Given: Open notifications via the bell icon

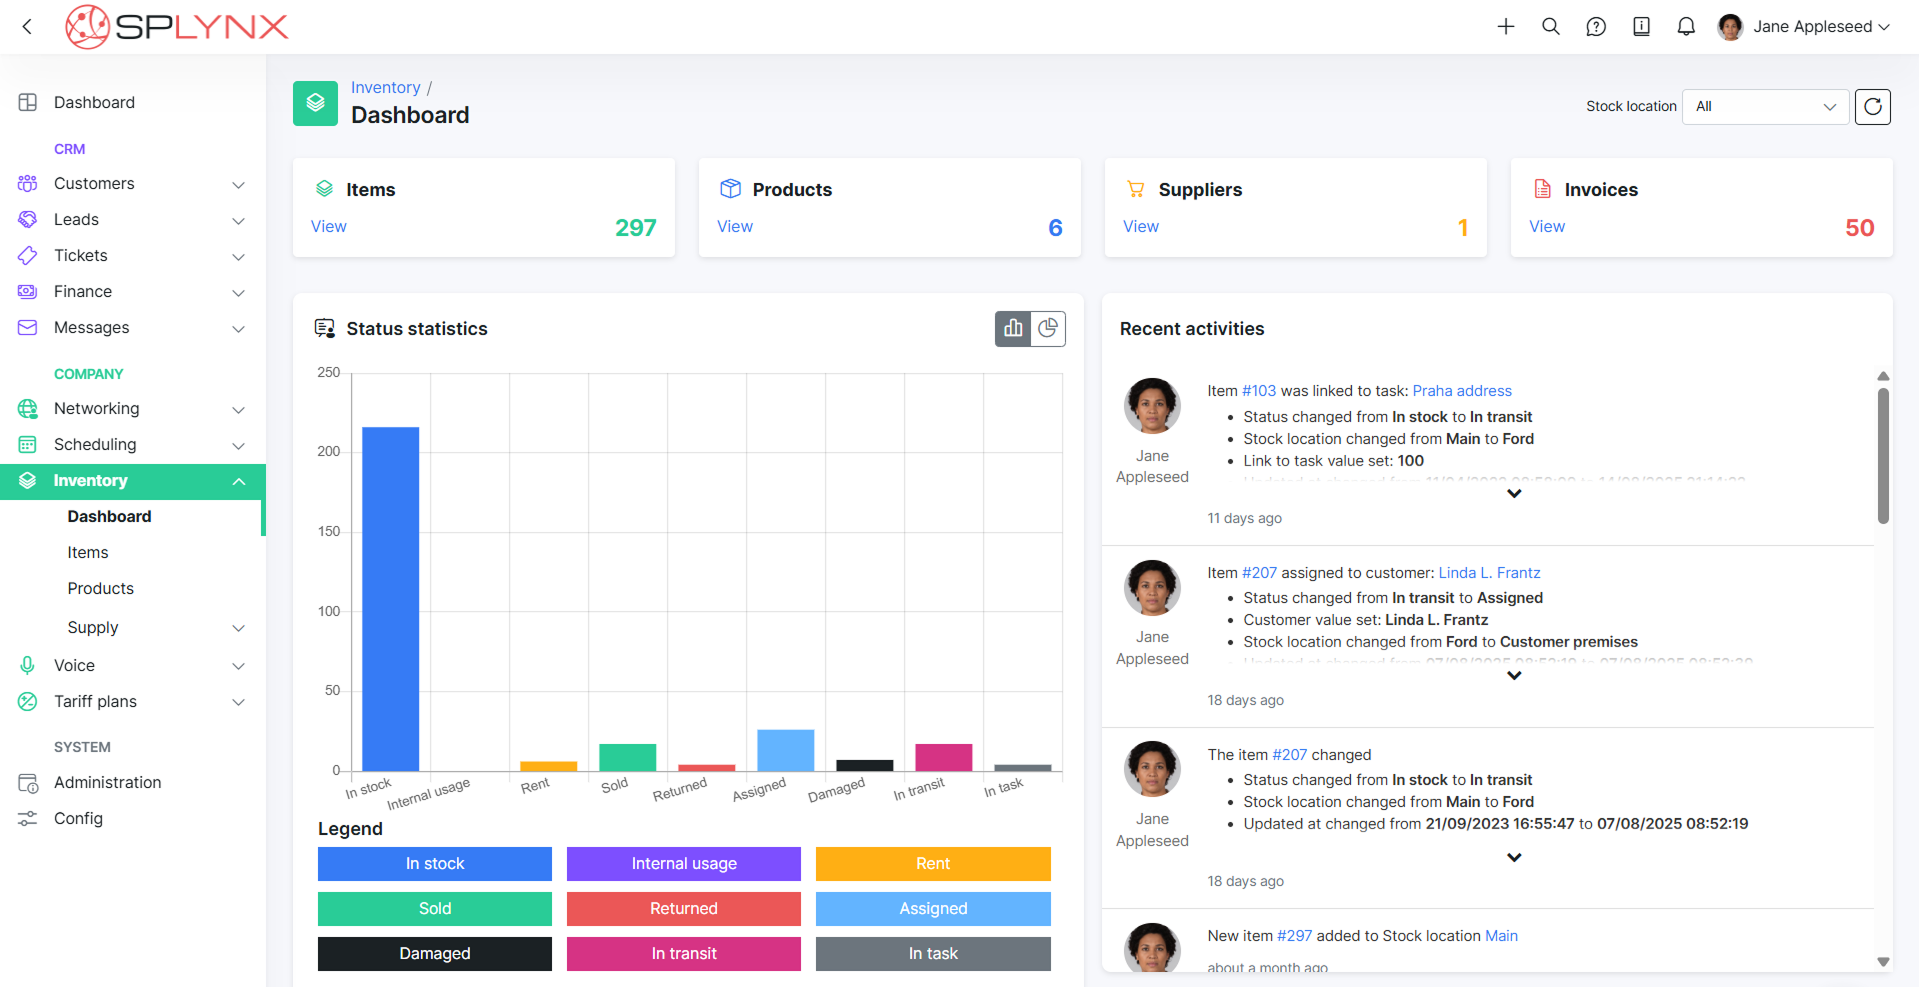Looking at the screenshot, I should 1686,26.
